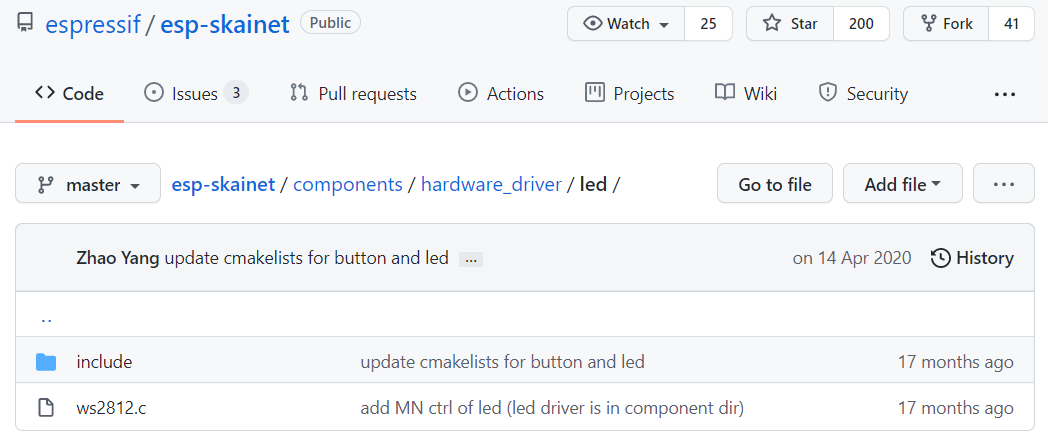Click the repository book icon
The width and height of the screenshot is (1048, 437).
[26, 23]
